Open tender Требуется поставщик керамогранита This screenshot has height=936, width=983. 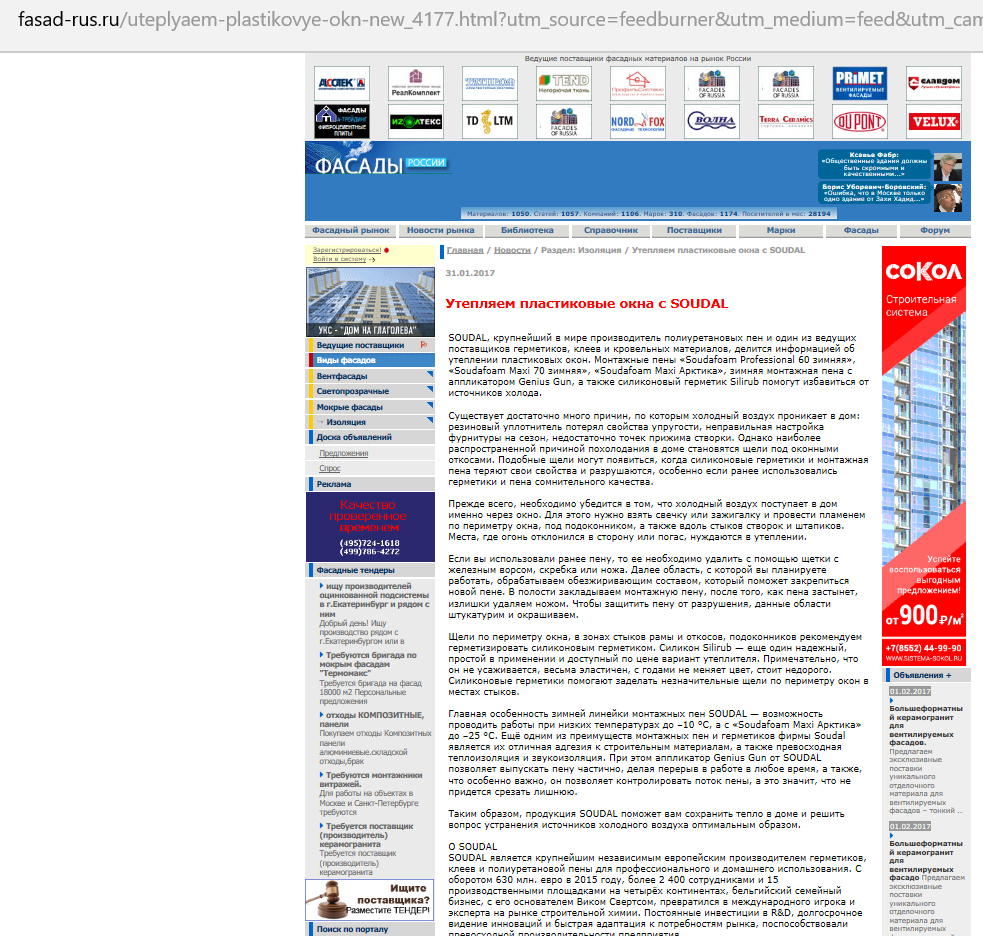[366, 835]
